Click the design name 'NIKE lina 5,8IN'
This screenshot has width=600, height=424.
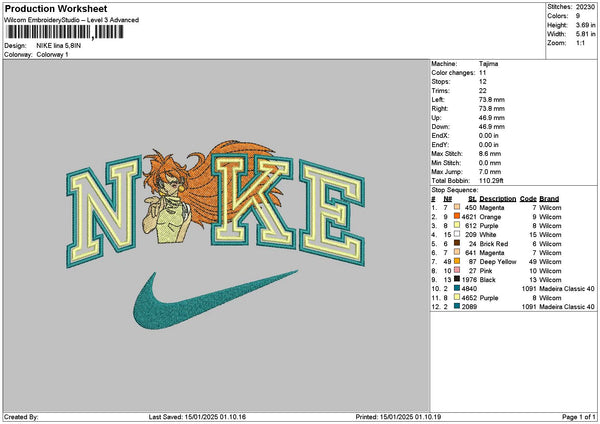[59, 46]
